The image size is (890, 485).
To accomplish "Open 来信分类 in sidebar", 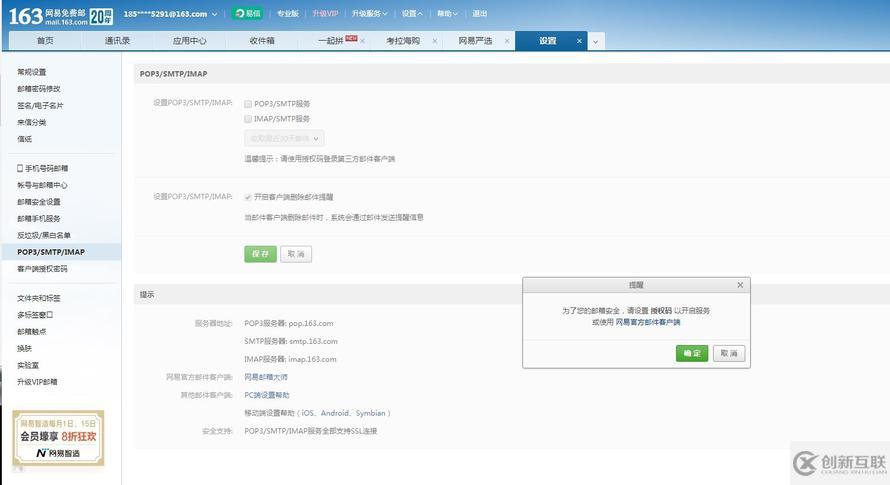I will point(32,122).
